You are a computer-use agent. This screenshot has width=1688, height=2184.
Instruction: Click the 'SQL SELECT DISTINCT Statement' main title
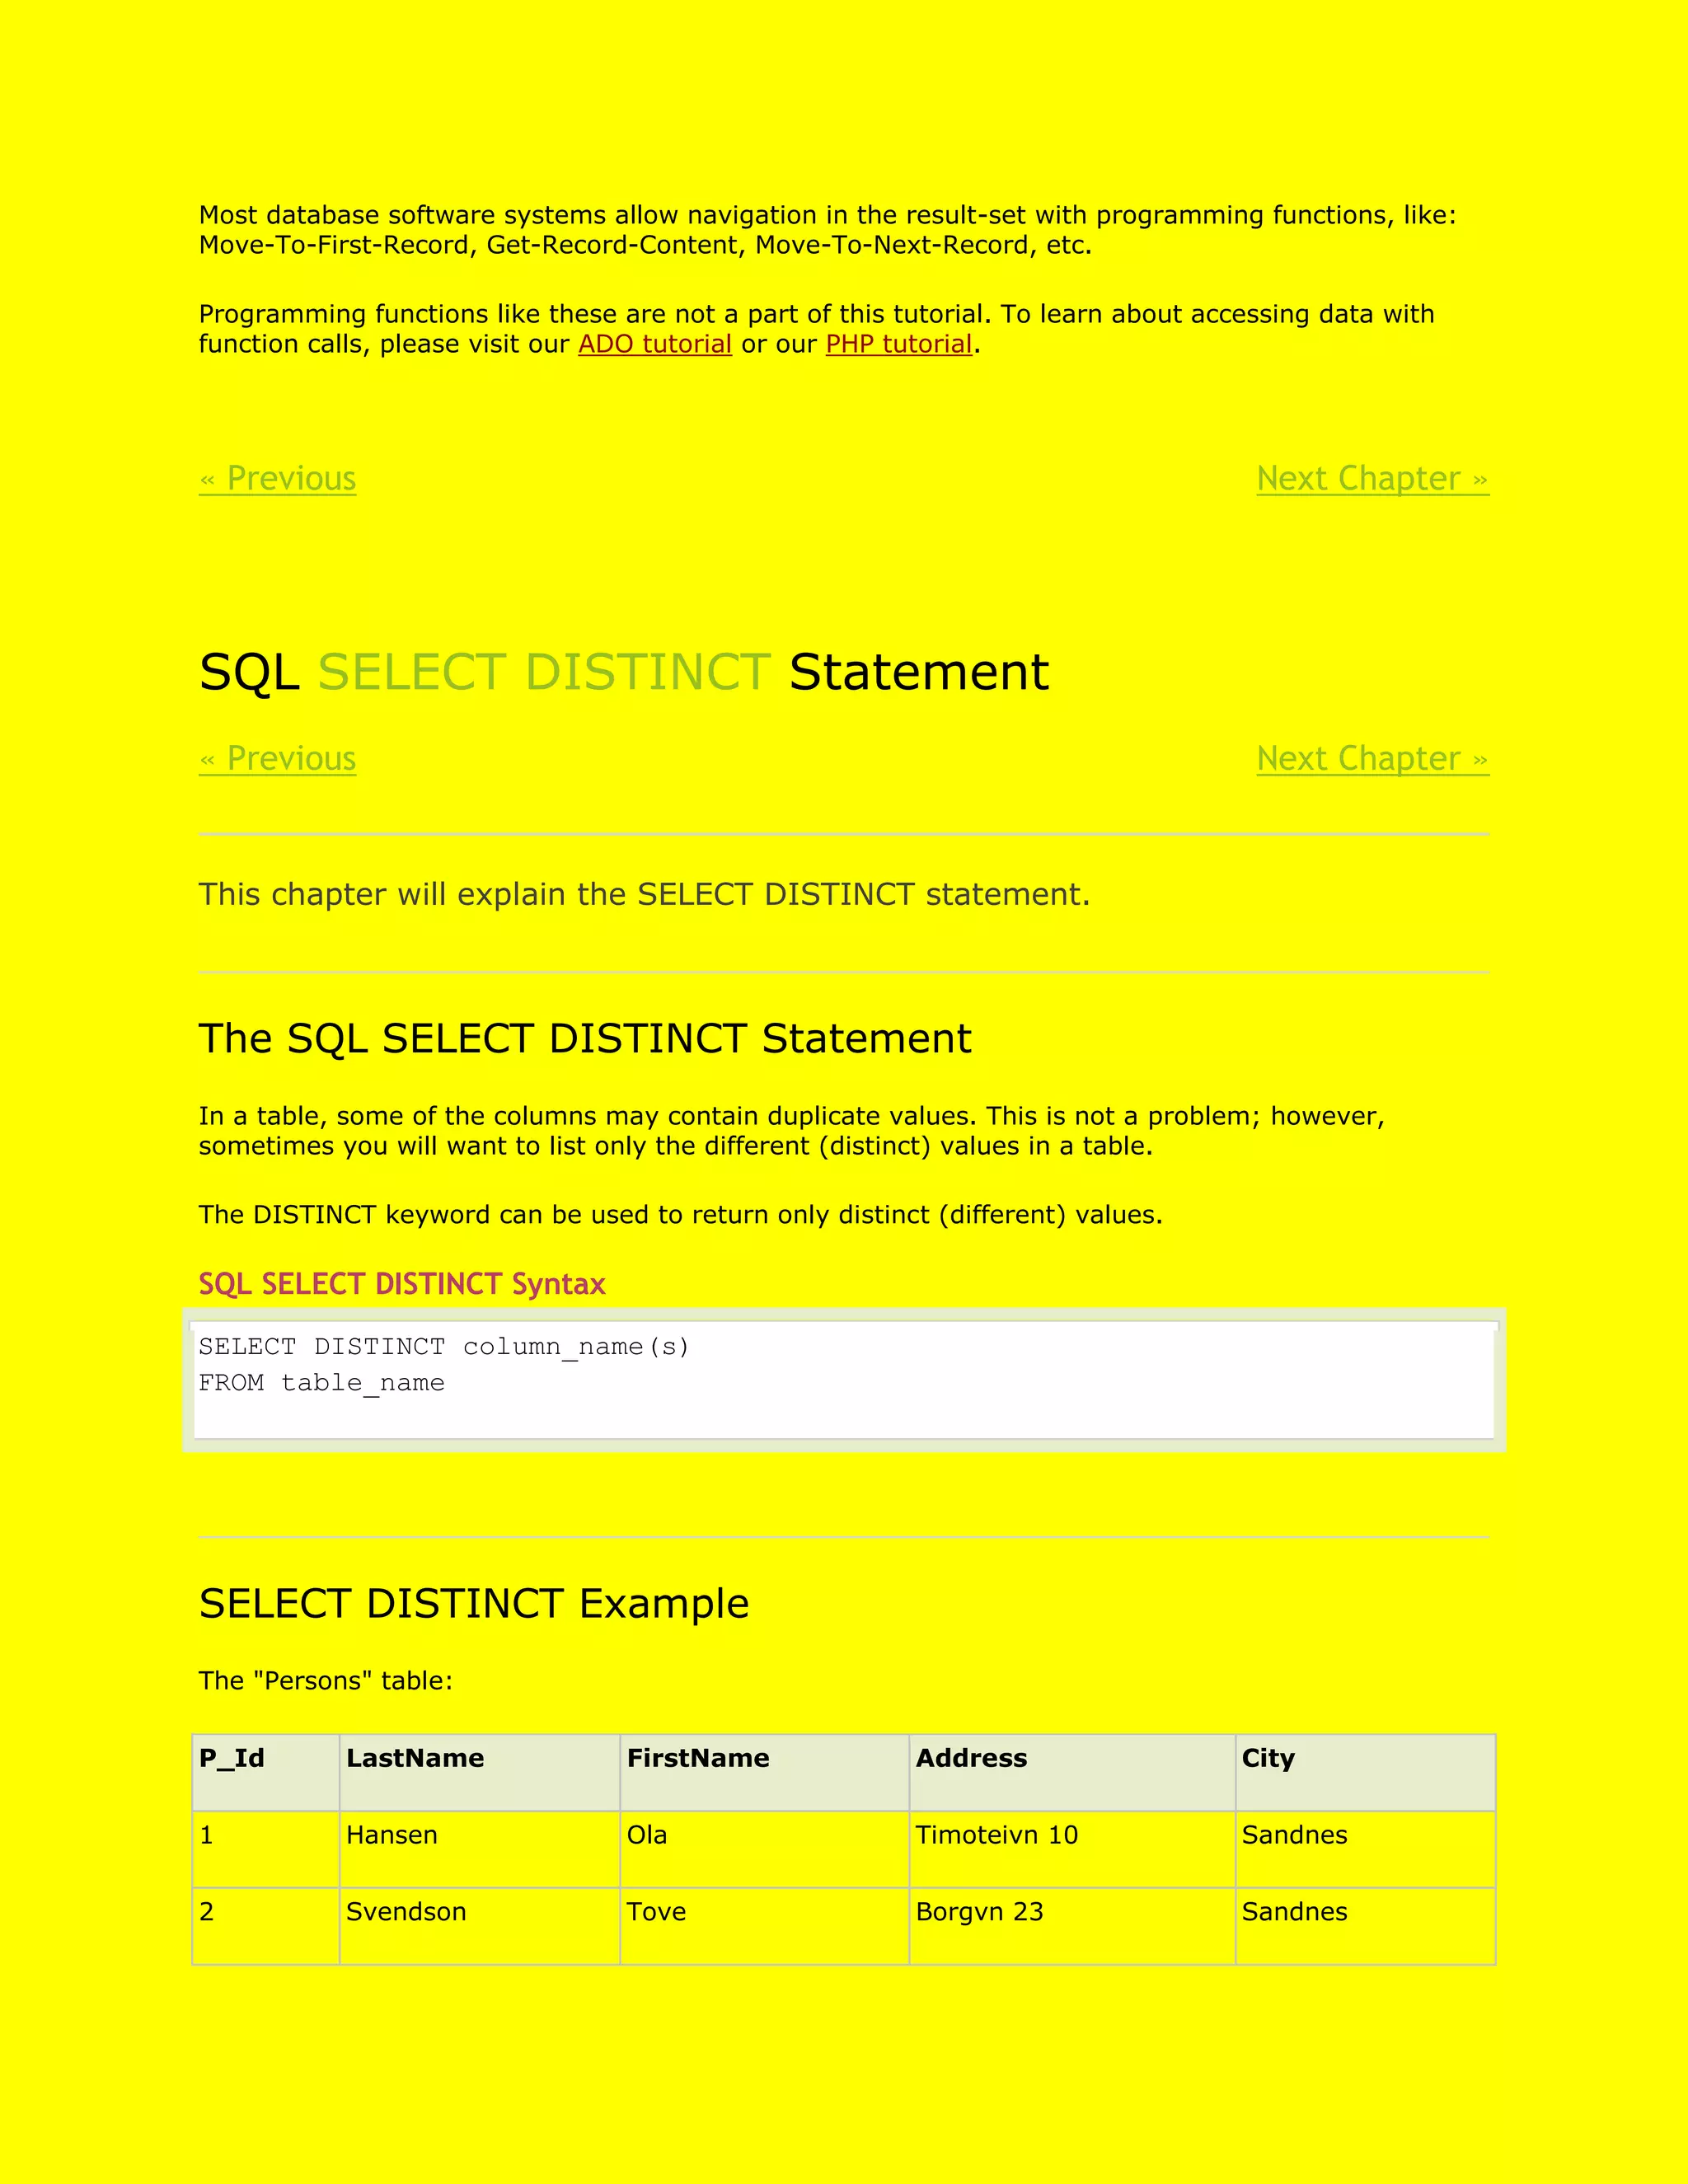(623, 672)
